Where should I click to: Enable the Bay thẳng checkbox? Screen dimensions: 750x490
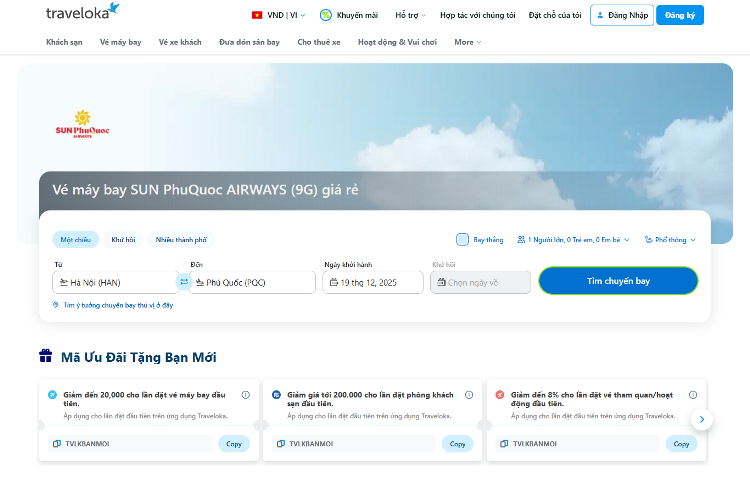coord(462,239)
